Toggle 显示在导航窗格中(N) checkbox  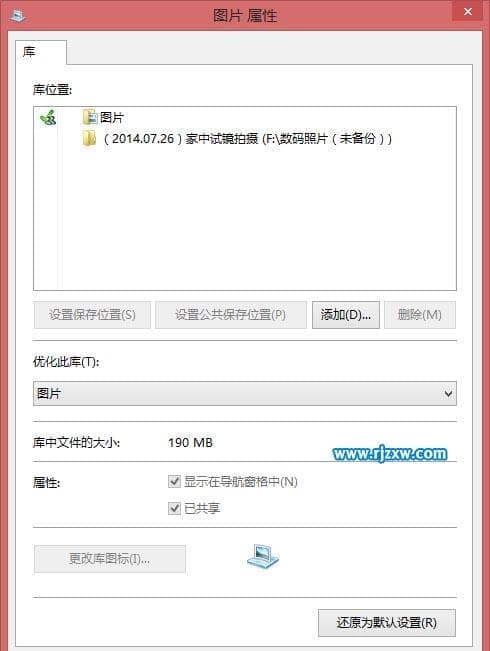coord(174,482)
